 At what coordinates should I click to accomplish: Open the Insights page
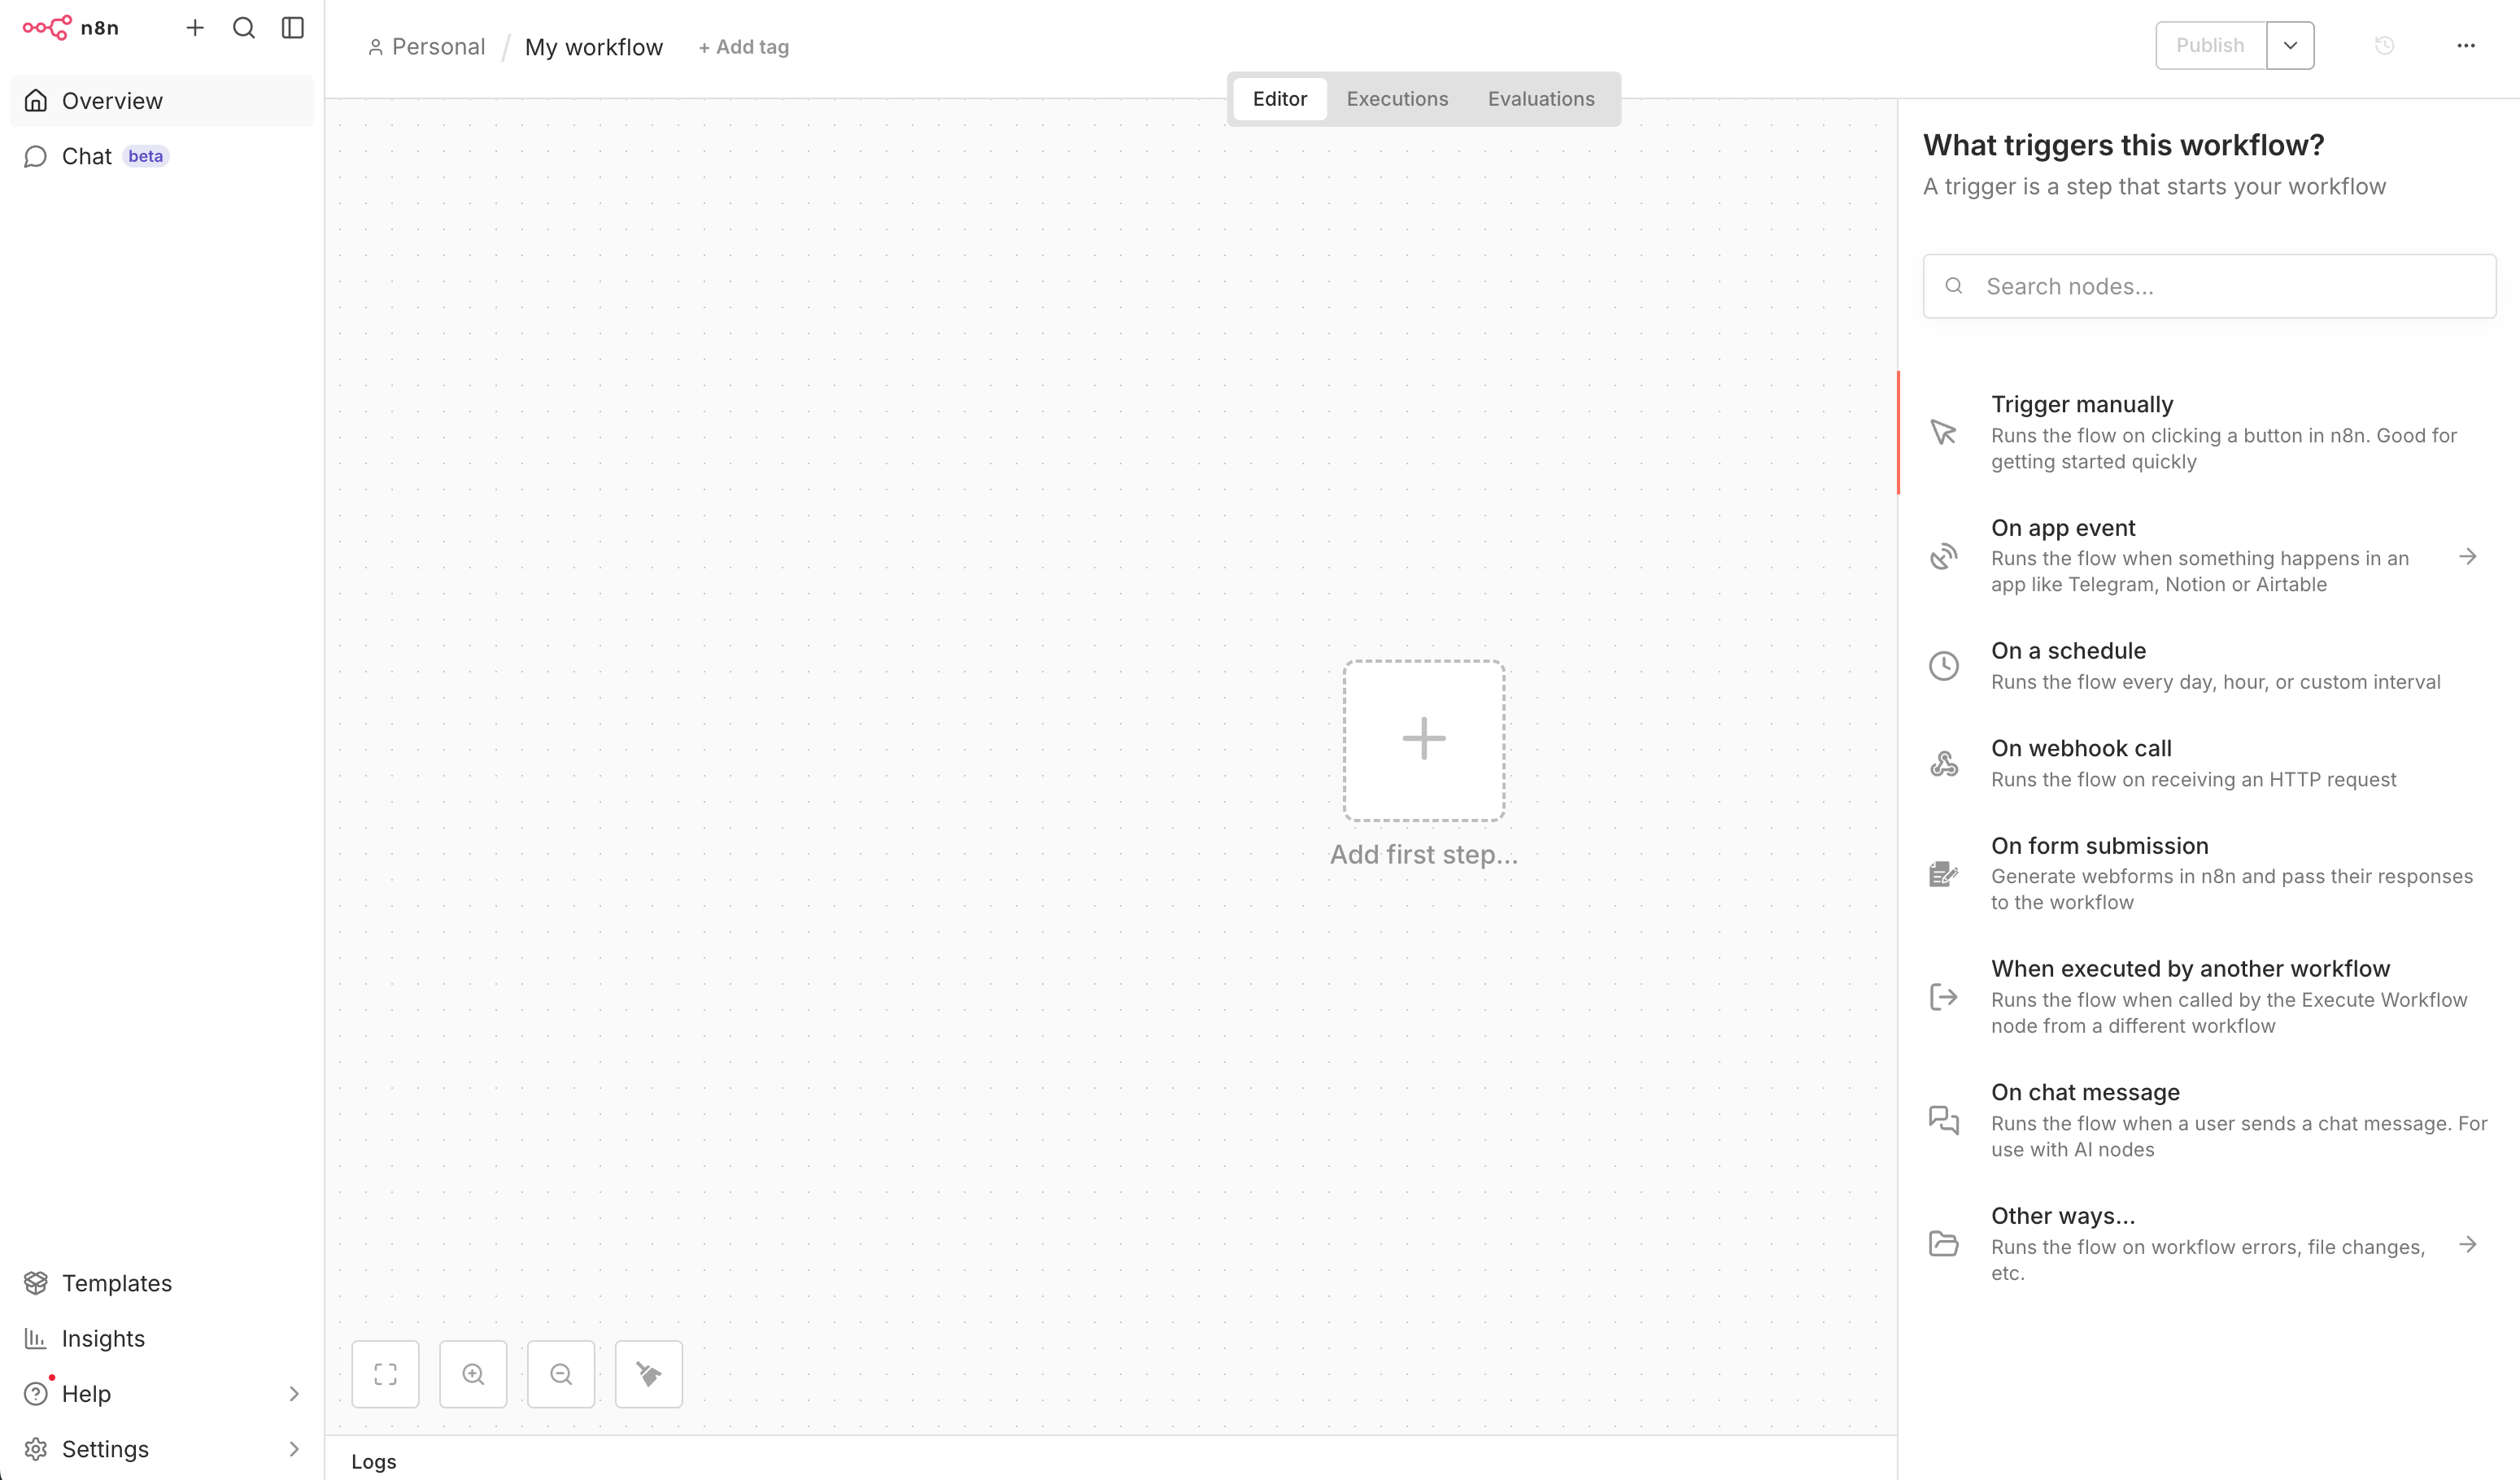point(103,1338)
